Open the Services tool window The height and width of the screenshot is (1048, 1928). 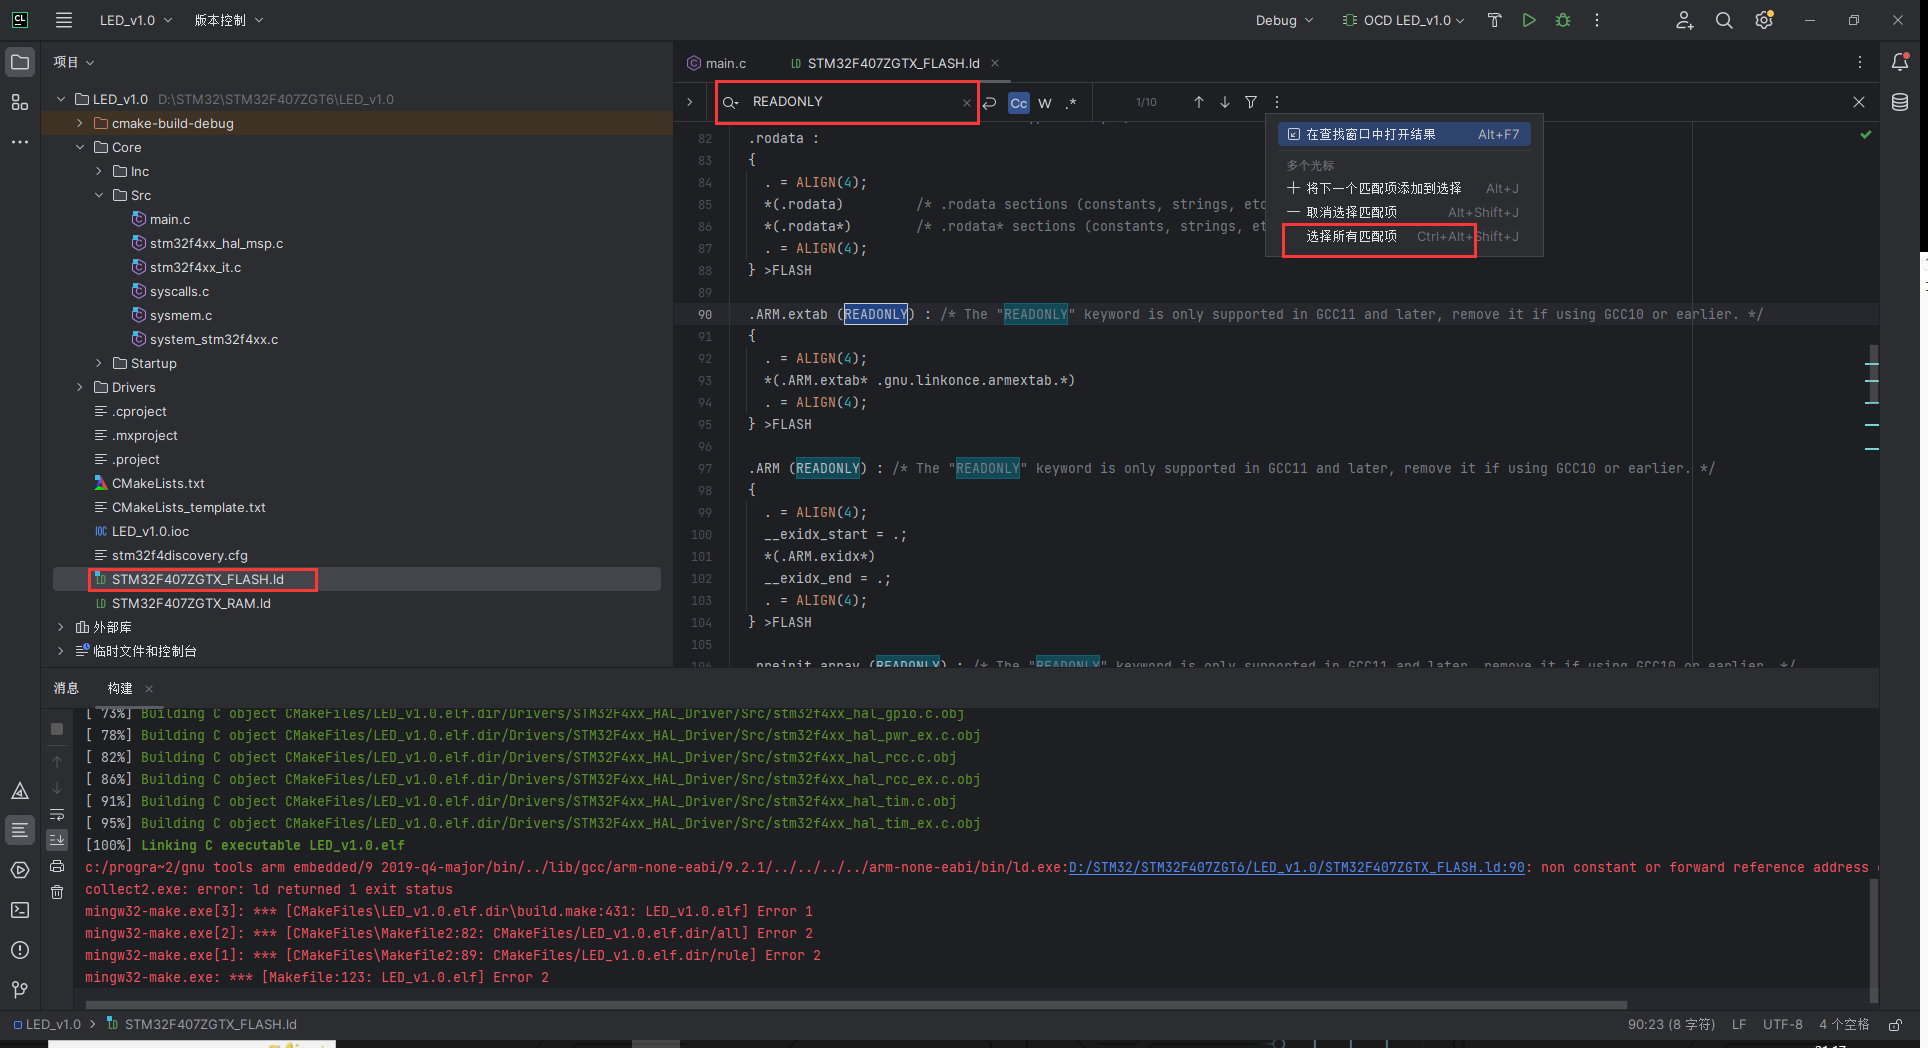(20, 870)
